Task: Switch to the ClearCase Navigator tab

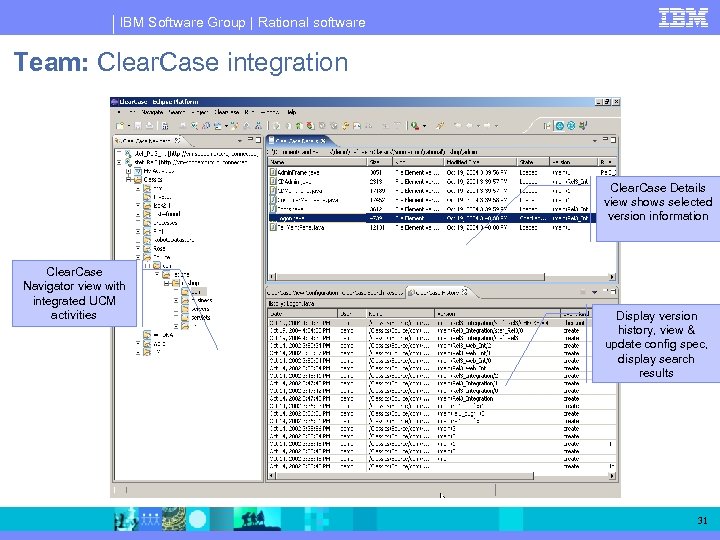Action: click(x=147, y=141)
